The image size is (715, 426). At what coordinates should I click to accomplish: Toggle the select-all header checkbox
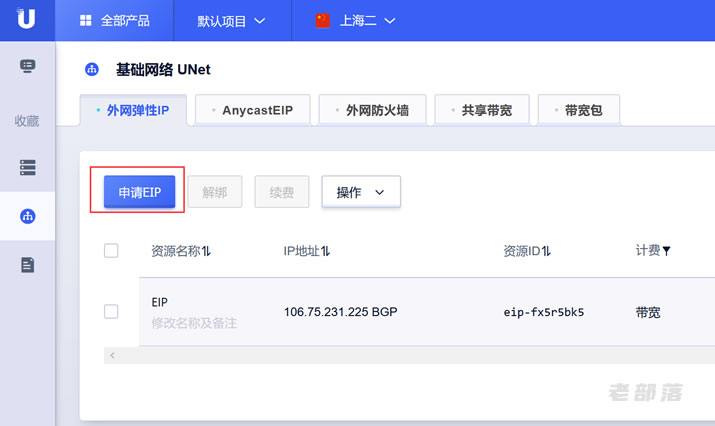111,250
